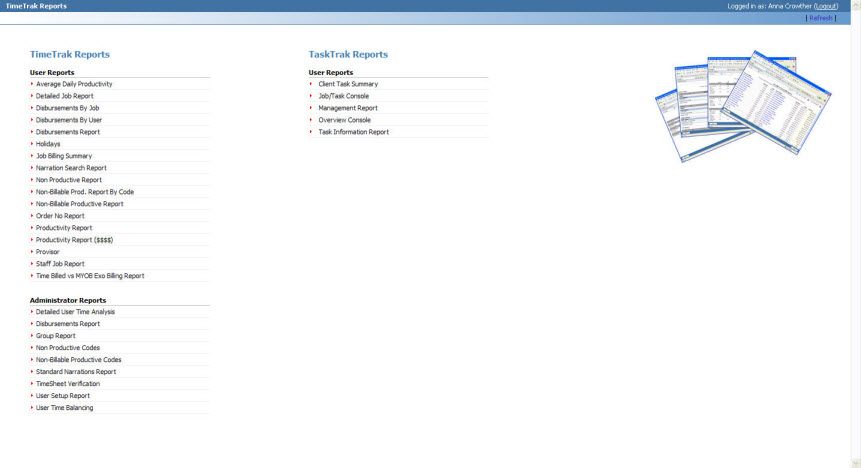Open Task Information Report

[354, 132]
